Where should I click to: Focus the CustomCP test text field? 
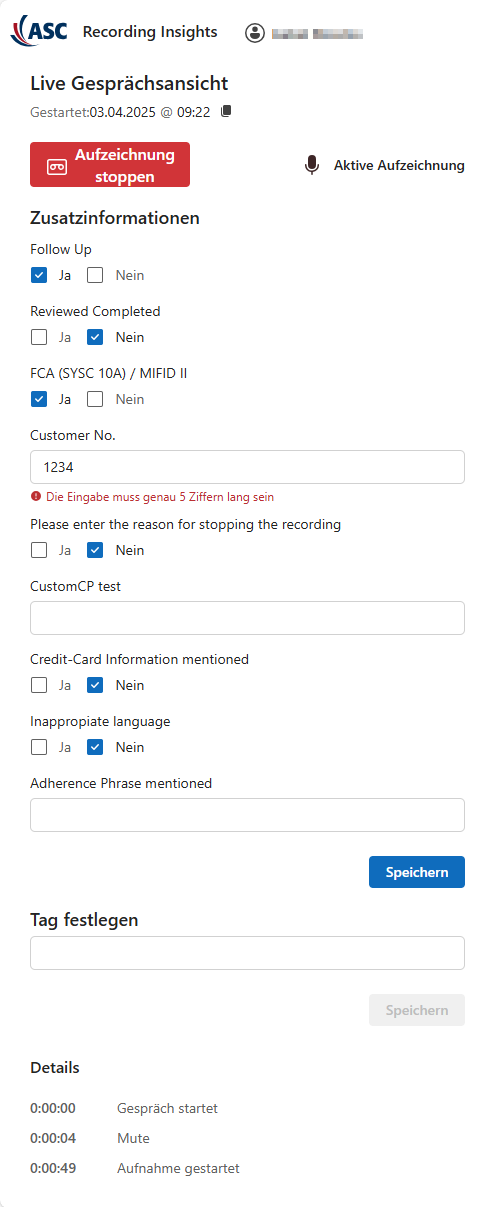click(248, 618)
